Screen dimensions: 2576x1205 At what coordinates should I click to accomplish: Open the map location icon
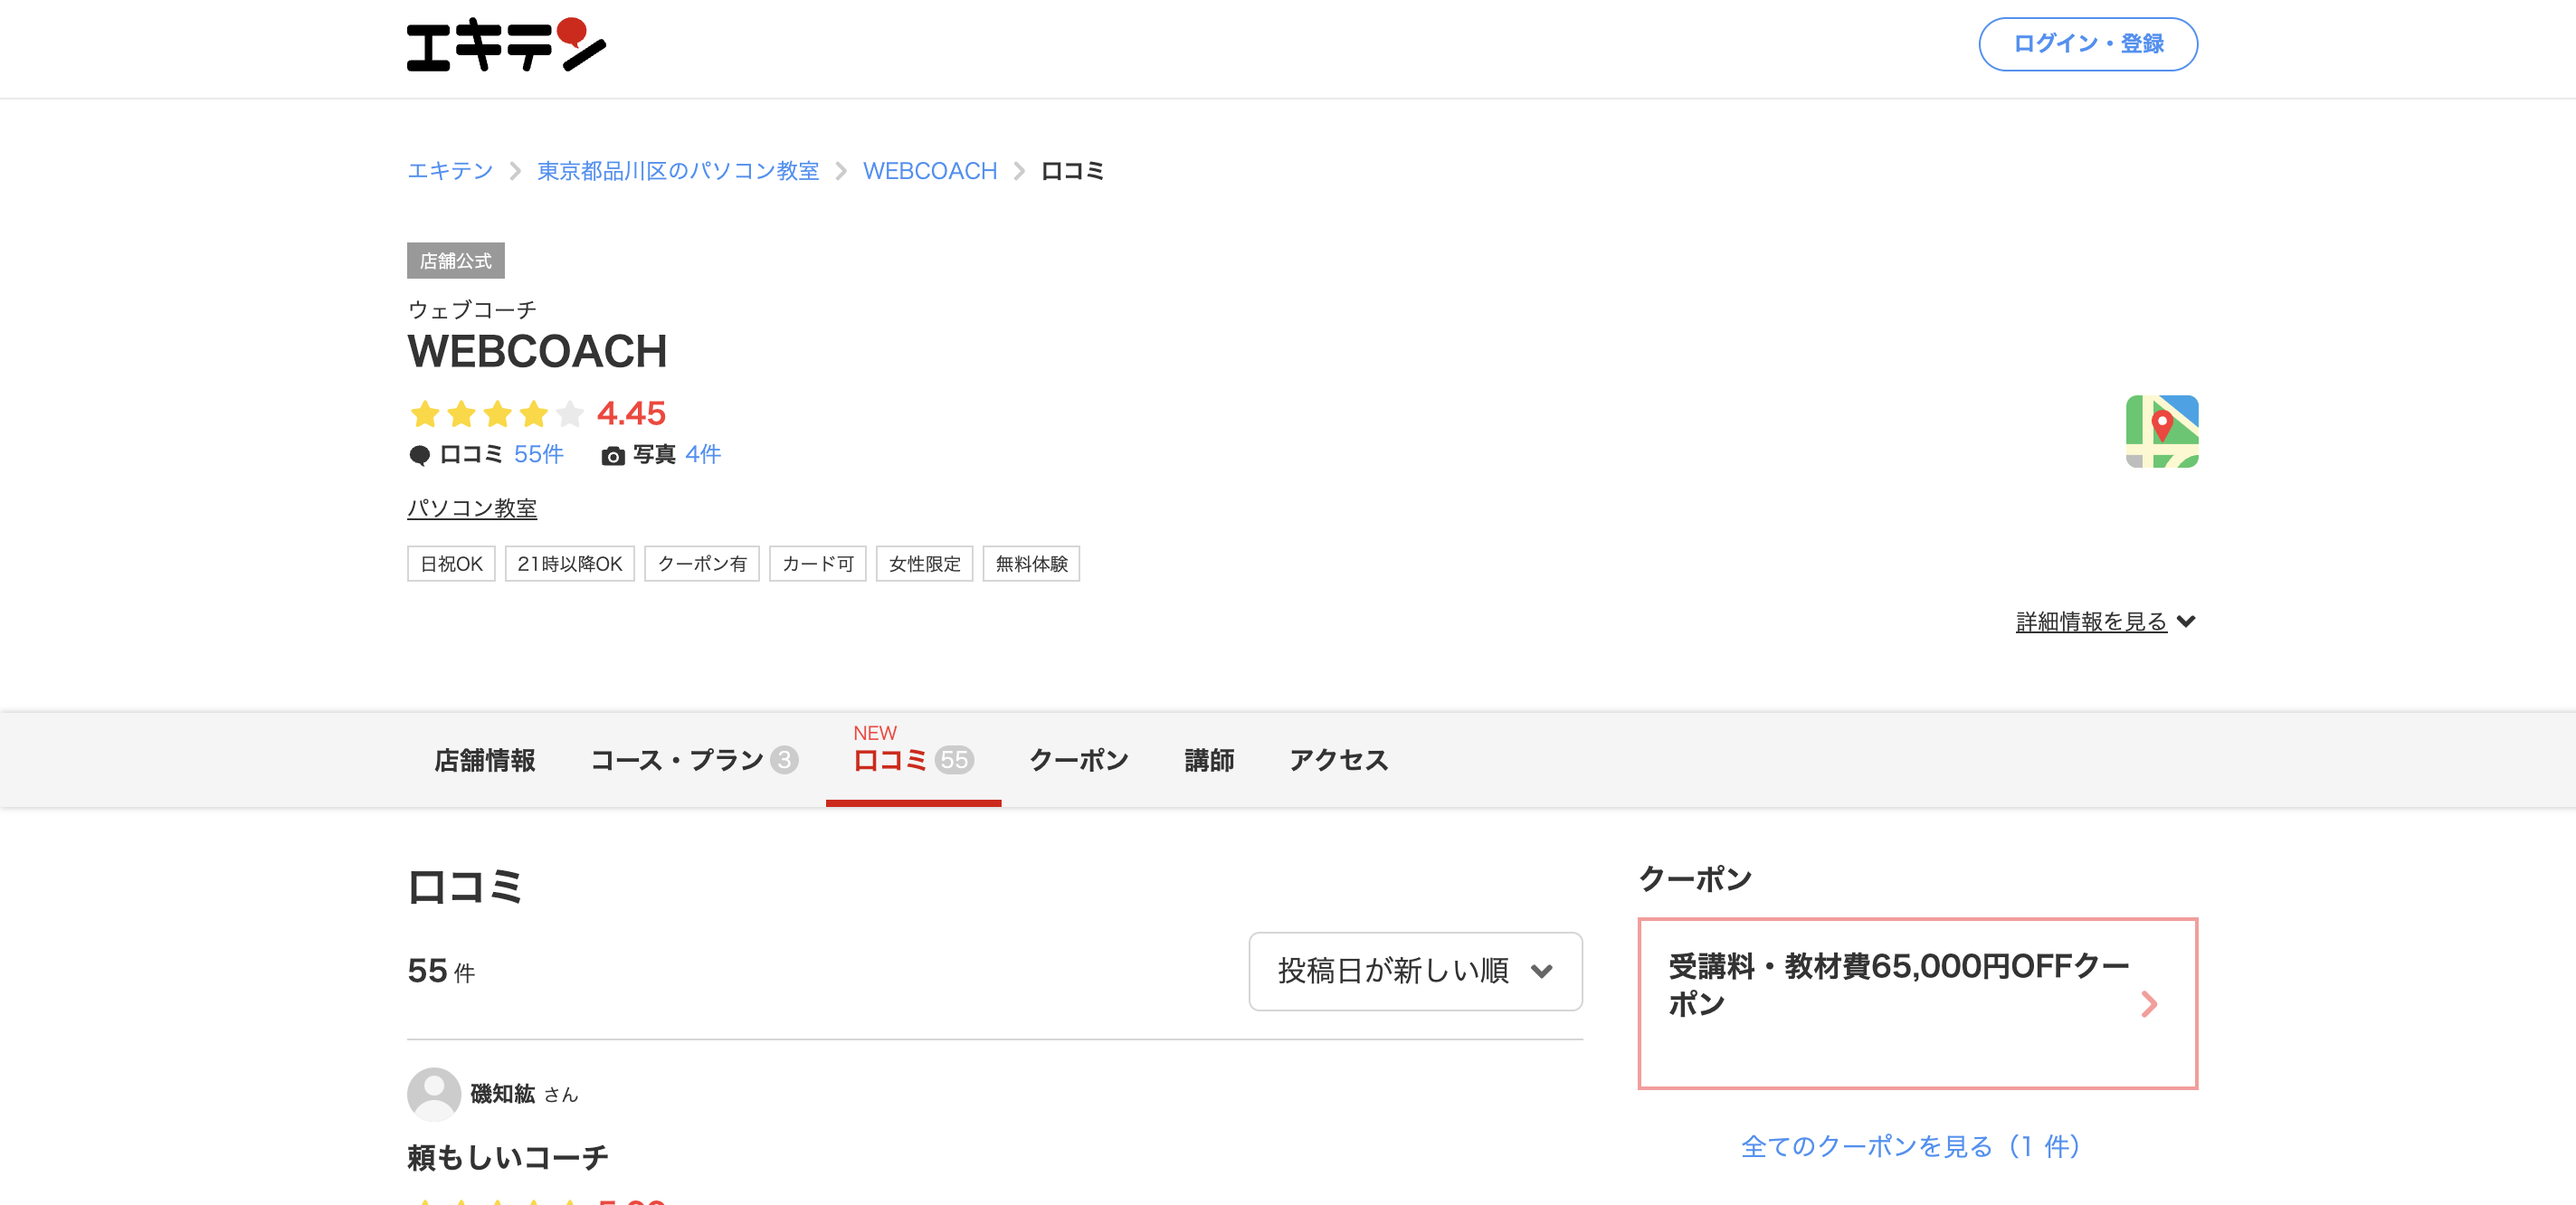(x=2161, y=431)
